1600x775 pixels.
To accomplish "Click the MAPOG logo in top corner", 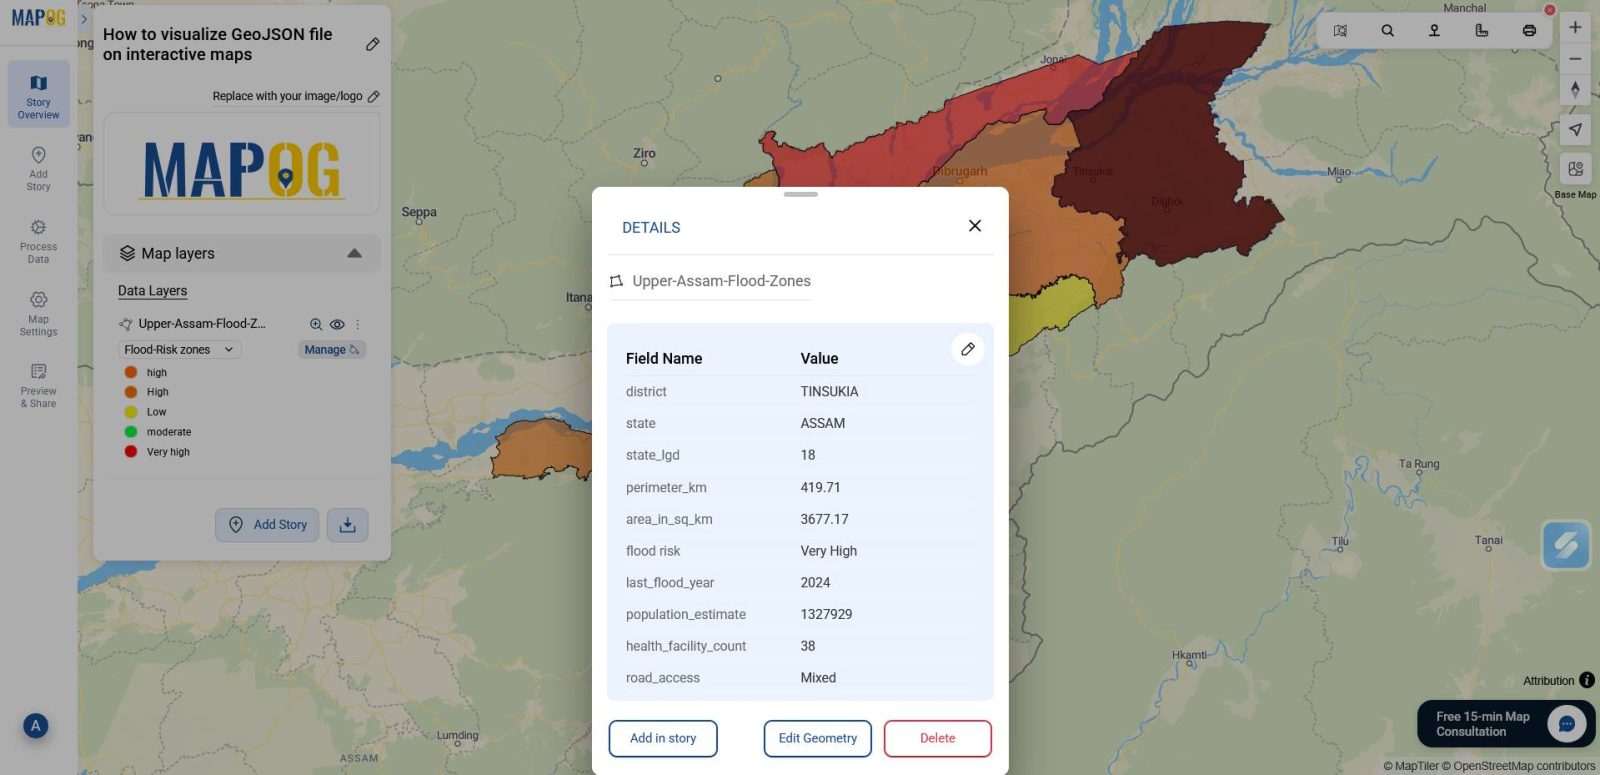I will (x=38, y=18).
